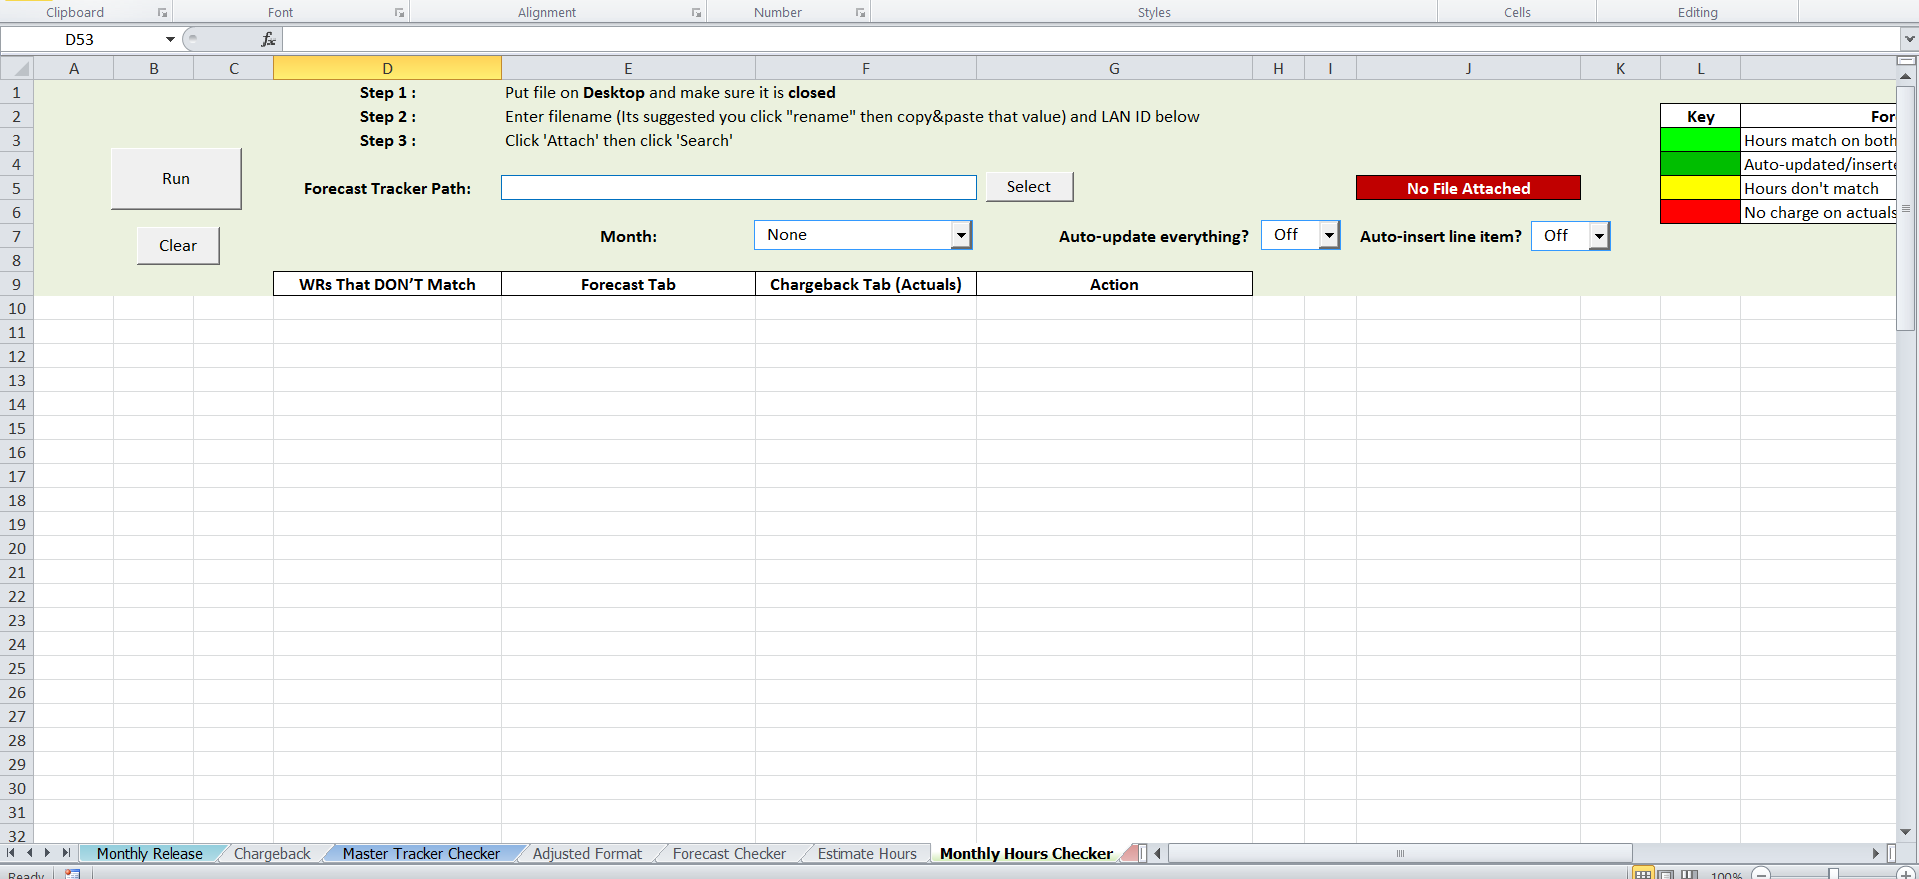Screen dimensions: 1919x879
Task: Expand the Name Box dropdown arrow
Action: click(170, 39)
